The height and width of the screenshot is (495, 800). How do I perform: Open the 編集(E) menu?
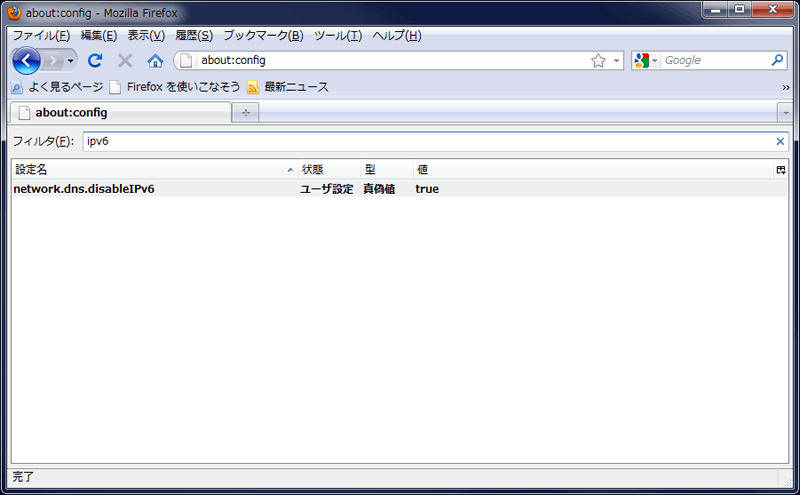pyautogui.click(x=98, y=35)
